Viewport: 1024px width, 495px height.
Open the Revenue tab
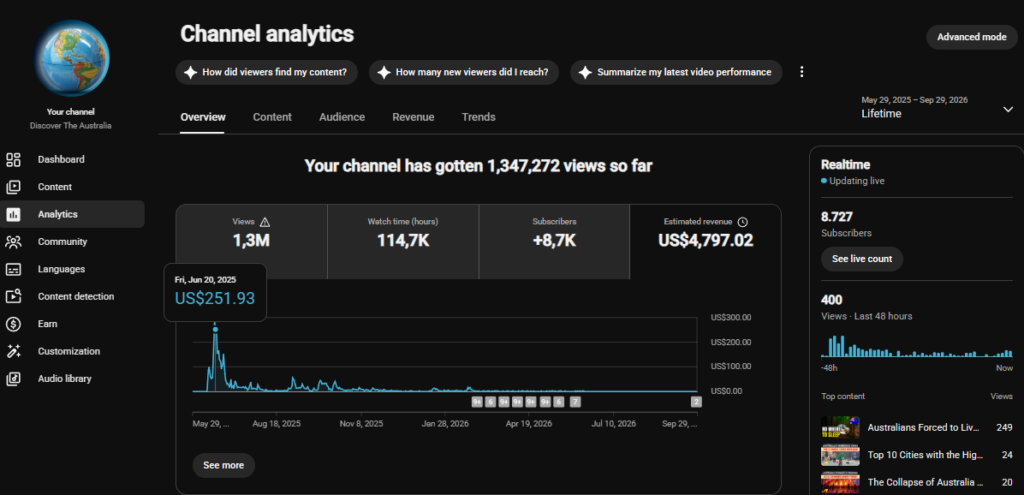(x=413, y=118)
